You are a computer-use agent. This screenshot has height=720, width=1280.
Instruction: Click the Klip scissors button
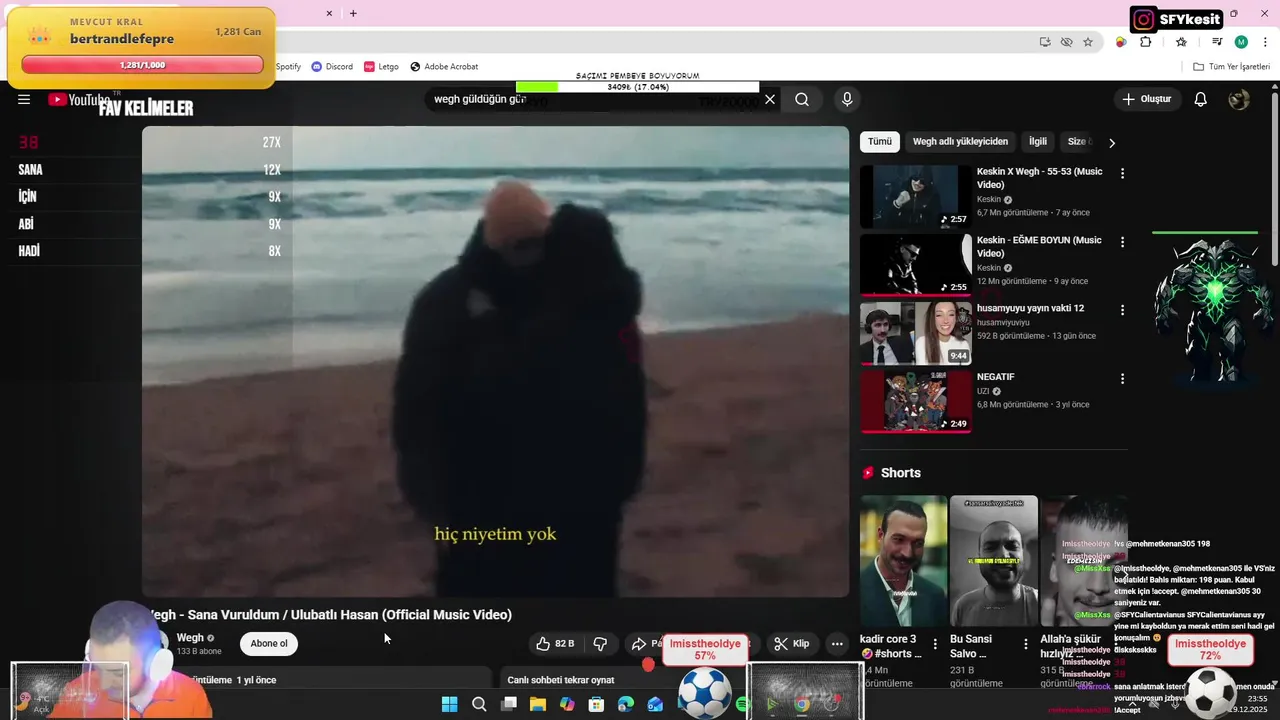coord(792,643)
